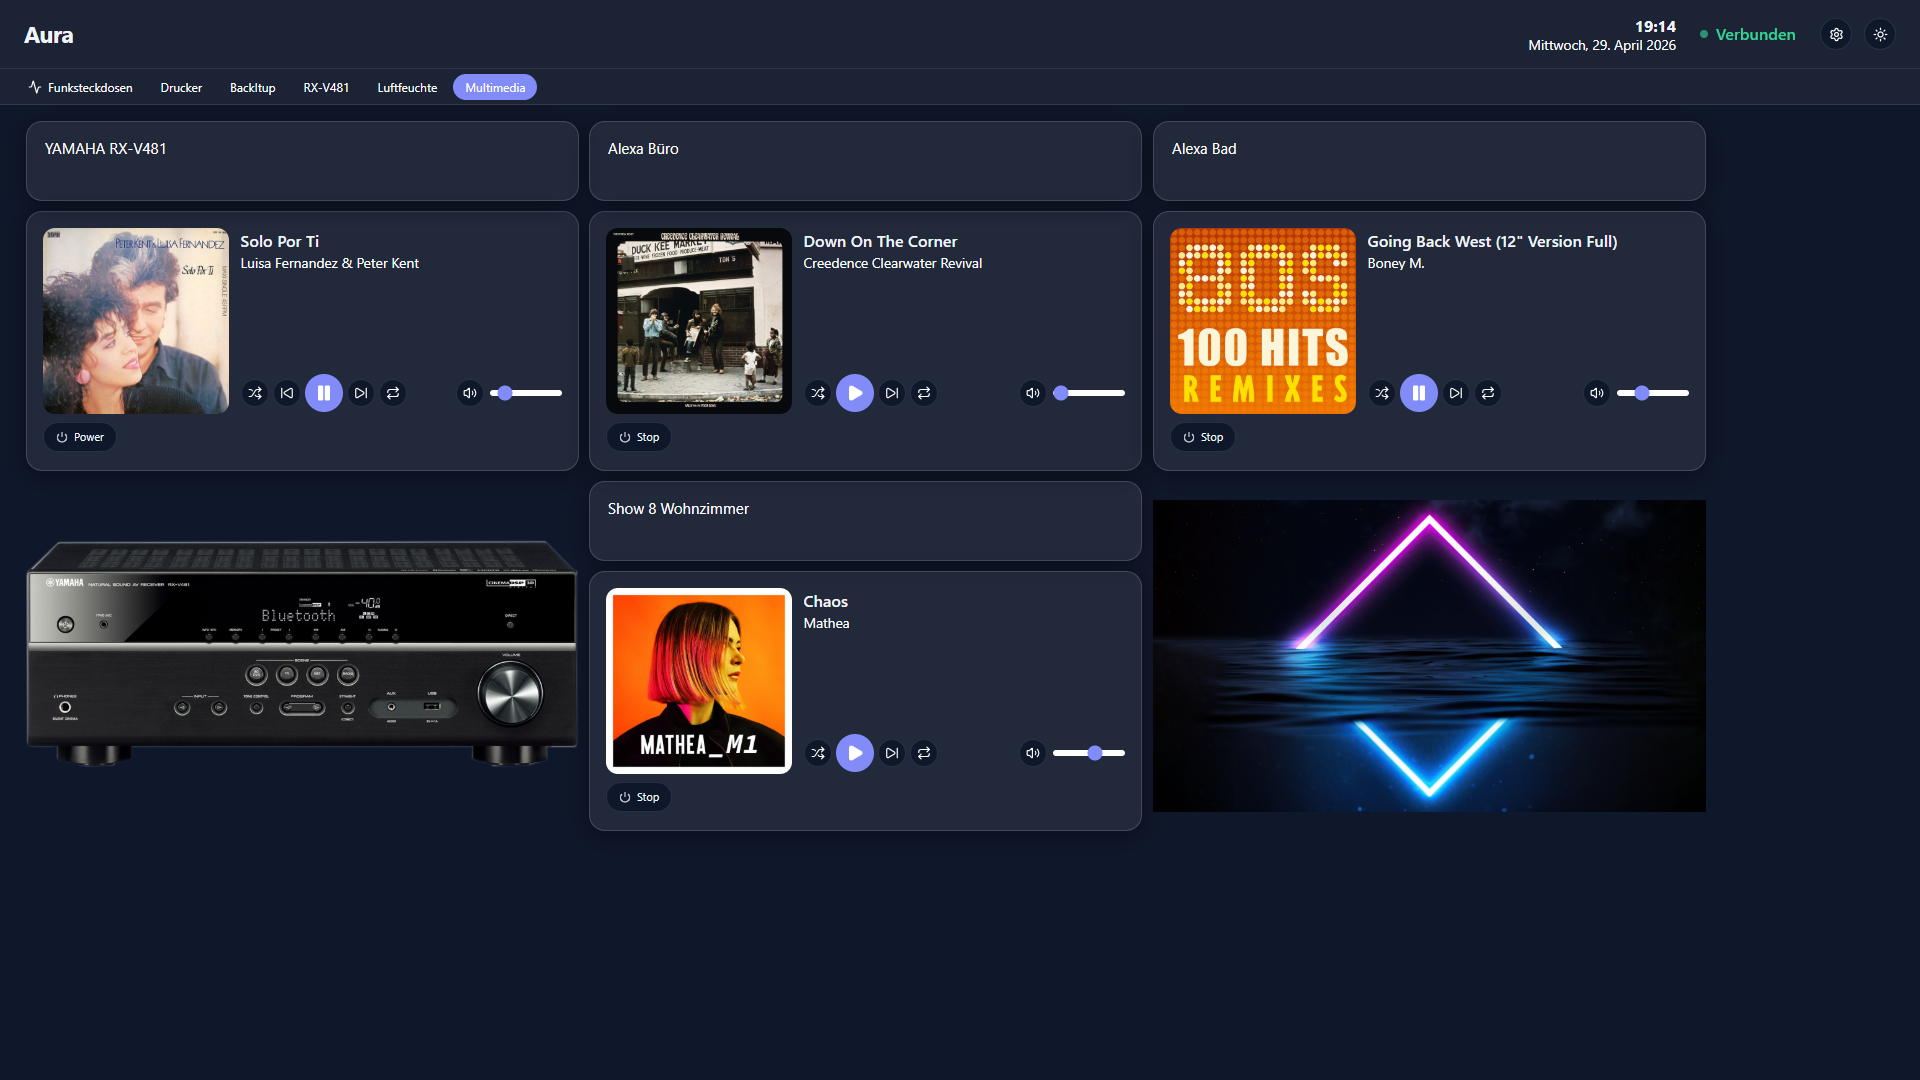Skip to next track after Chaos
The image size is (1920, 1080).
(x=892, y=753)
